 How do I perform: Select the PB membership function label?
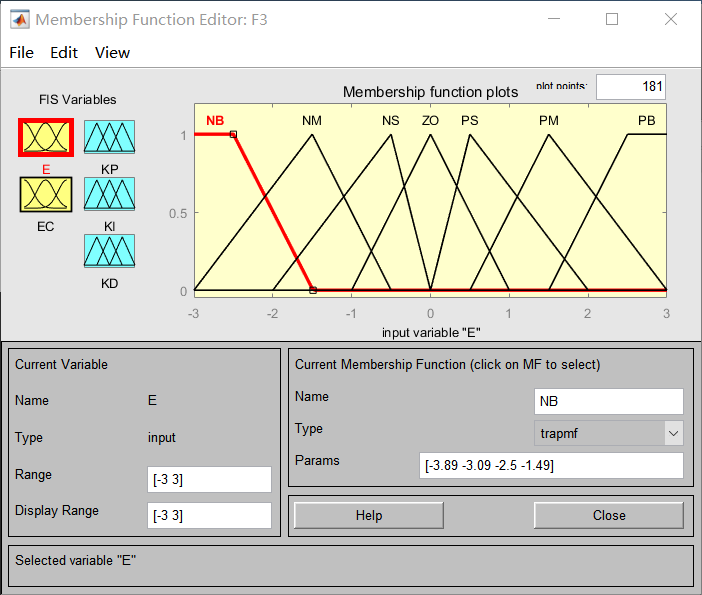[x=646, y=120]
